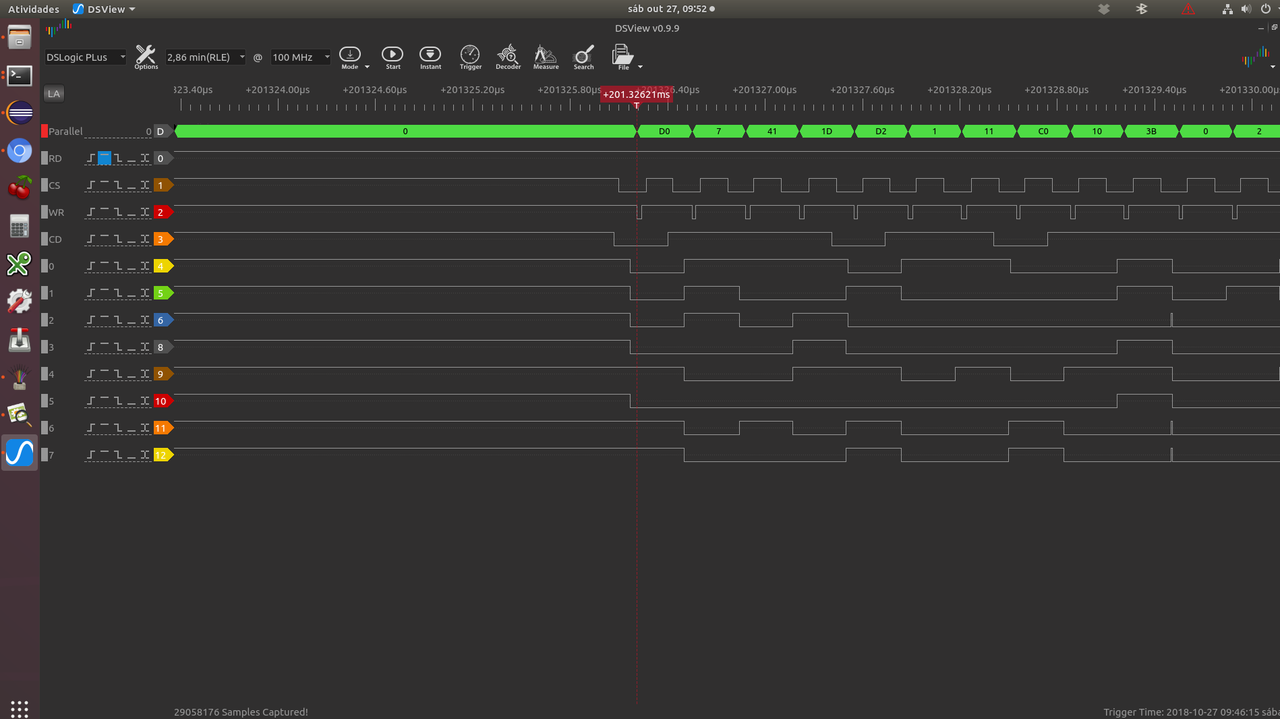Toggle channel 7 either-edge trigger
The image size is (1280, 719).
tap(145, 455)
